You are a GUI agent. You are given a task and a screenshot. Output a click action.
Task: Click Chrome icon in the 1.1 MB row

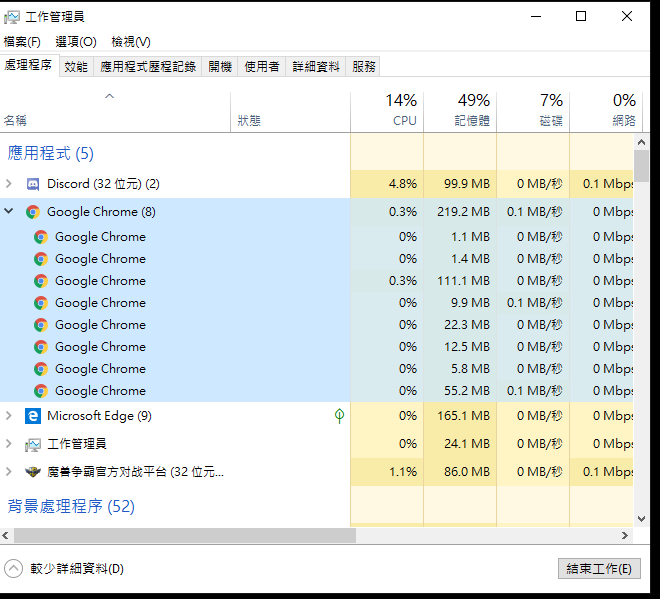click(x=41, y=237)
